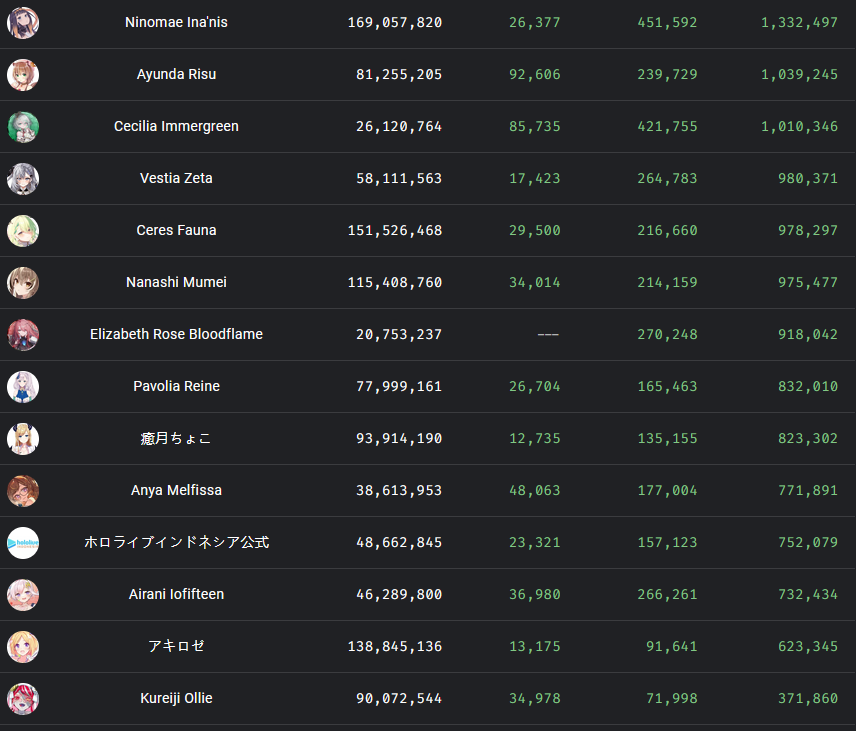Open Elizabeth Rose Bloodflame avatar image
Image resolution: width=856 pixels, height=731 pixels.
[23, 335]
